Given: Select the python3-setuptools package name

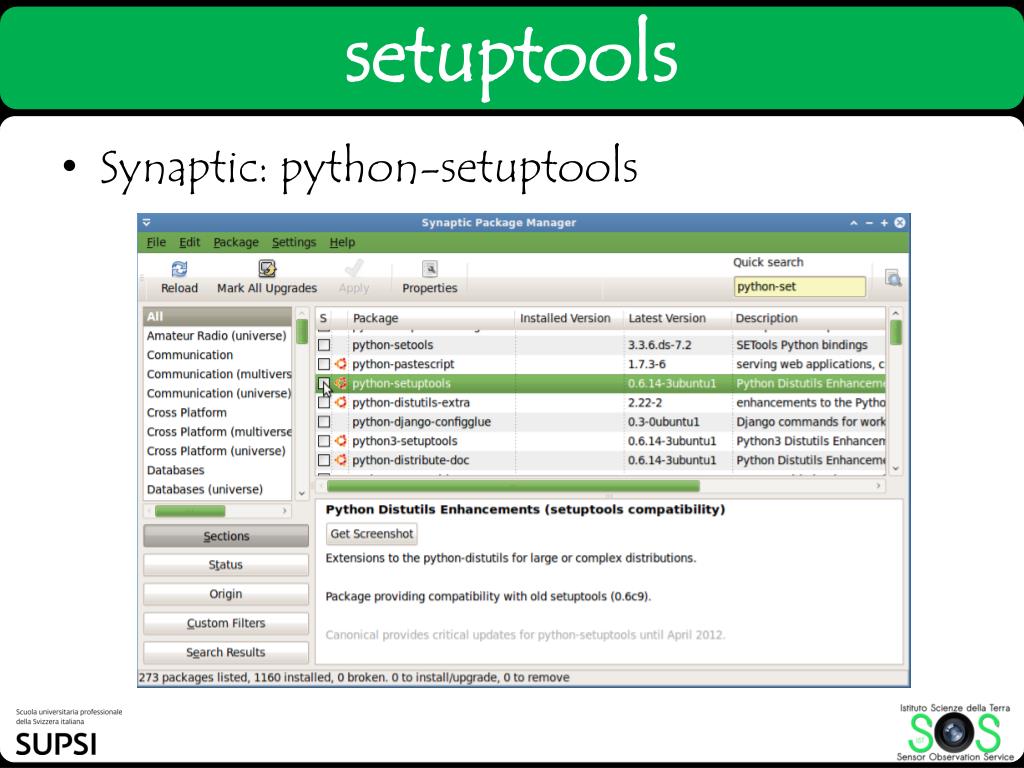Looking at the screenshot, I should pyautogui.click(x=405, y=441).
